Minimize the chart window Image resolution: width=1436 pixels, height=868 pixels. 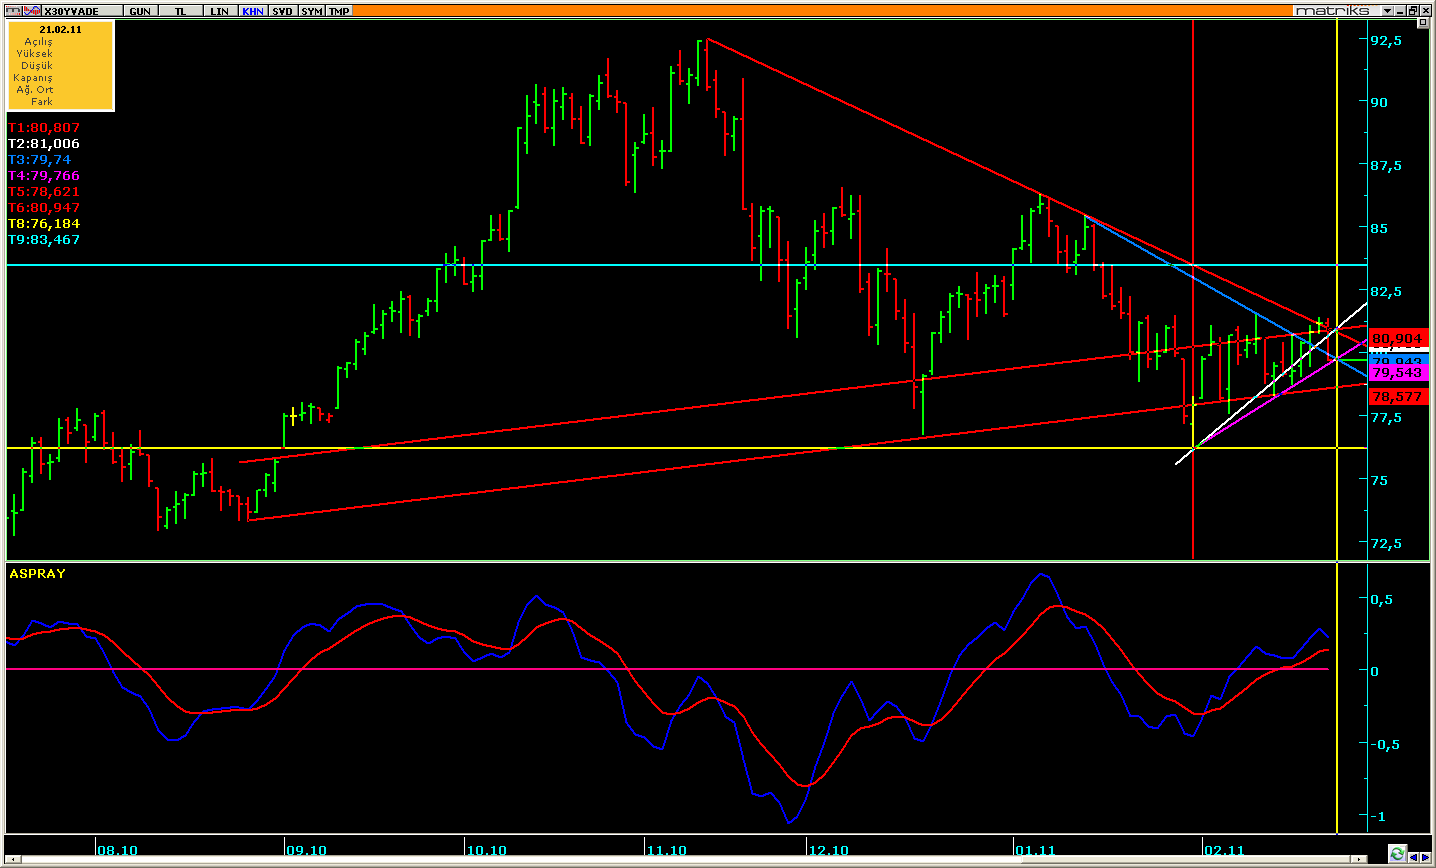(1401, 10)
